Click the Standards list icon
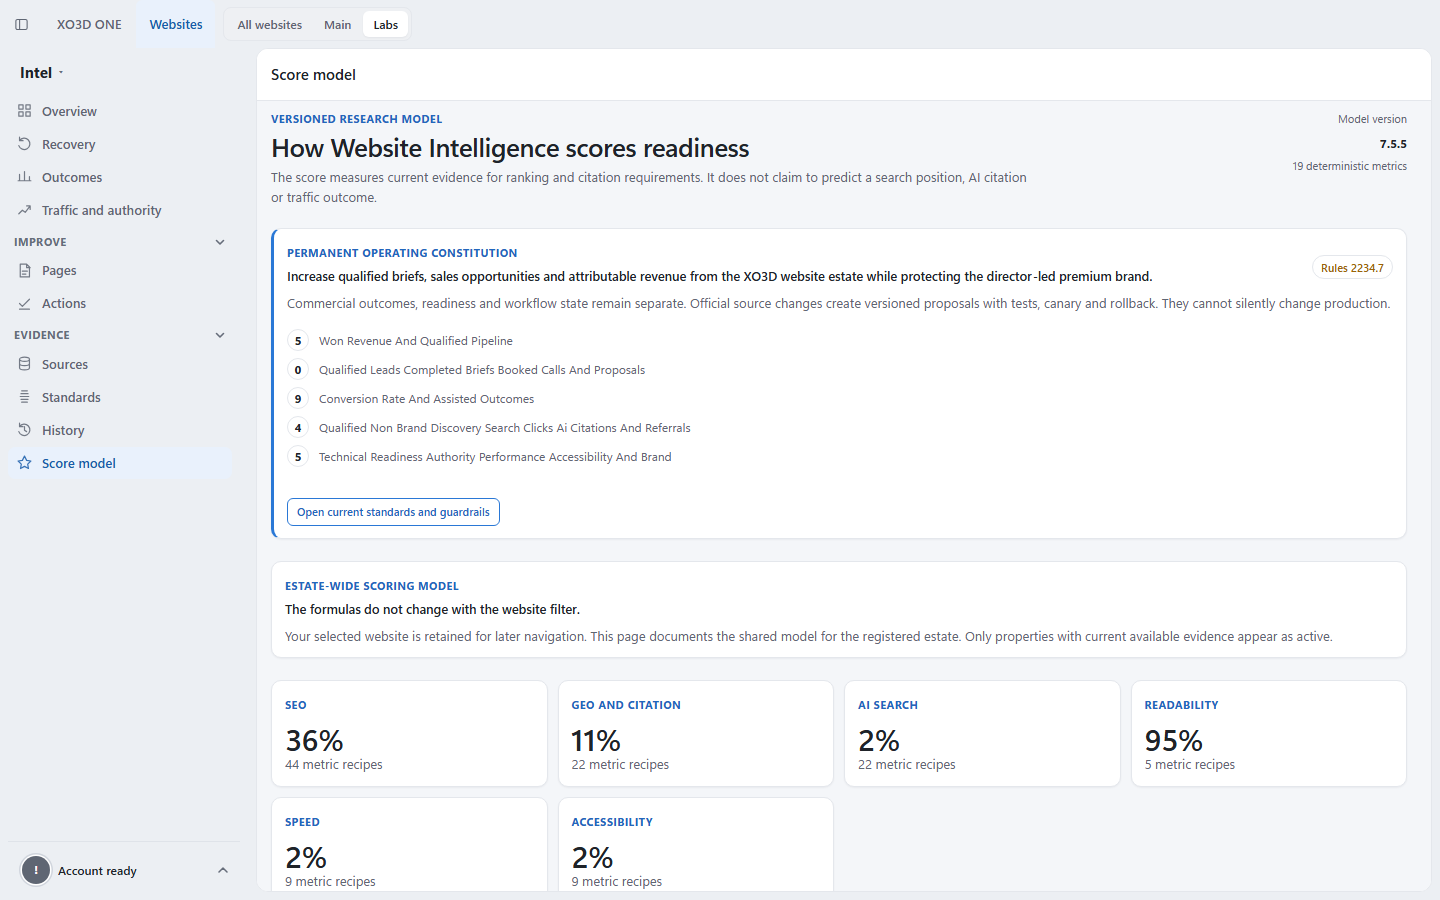The image size is (1440, 900). pyautogui.click(x=24, y=397)
